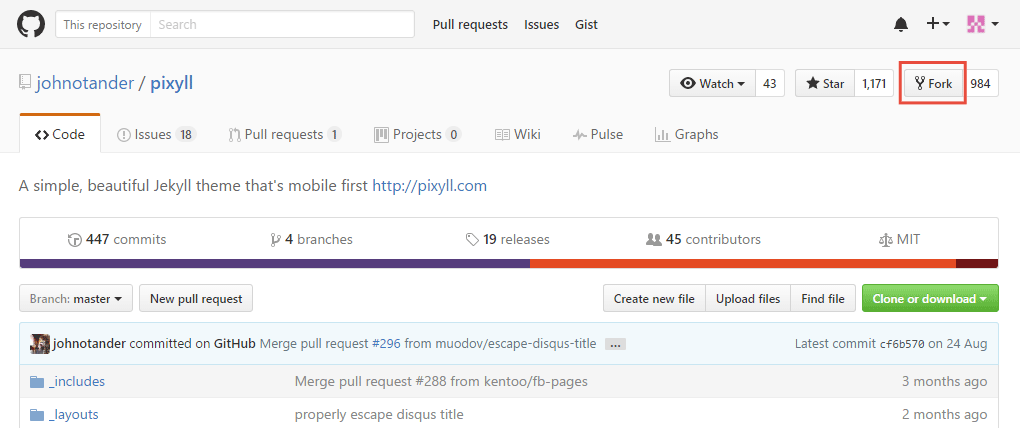
Task: Click the repository book icon
Action: [25, 82]
